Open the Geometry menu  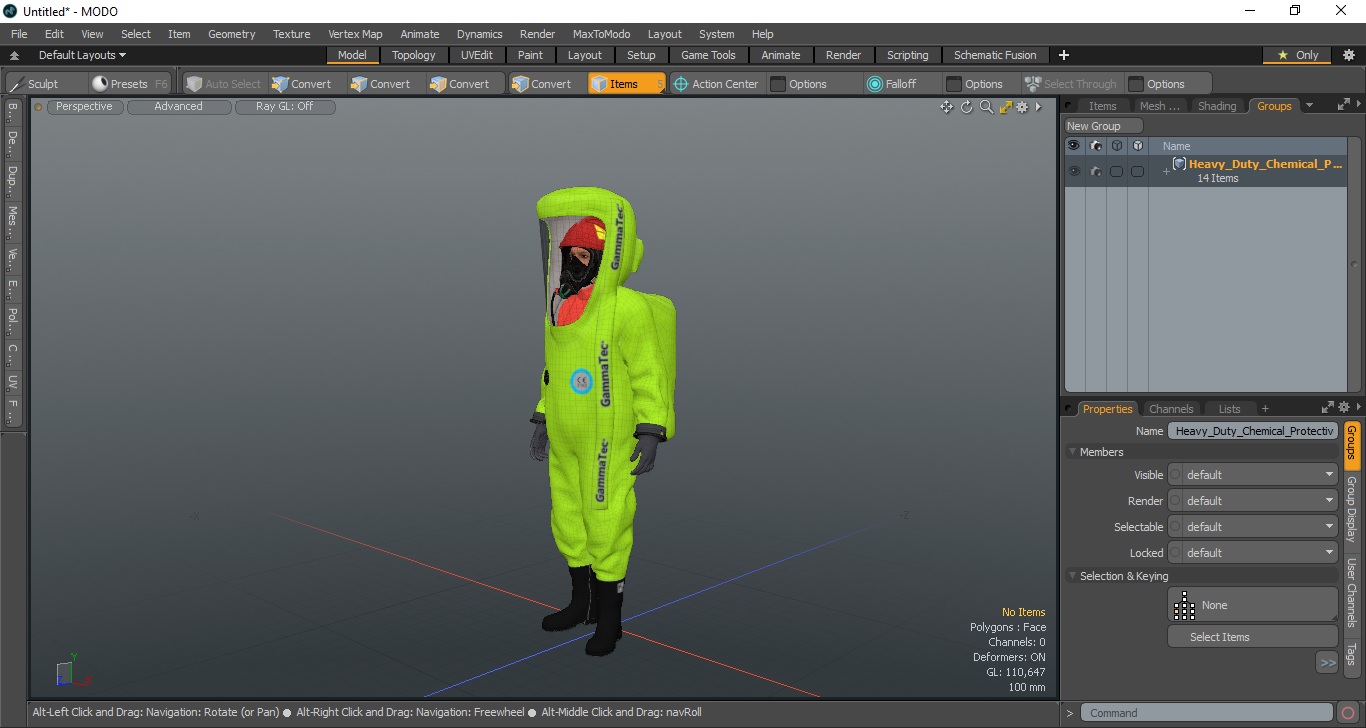tap(231, 34)
